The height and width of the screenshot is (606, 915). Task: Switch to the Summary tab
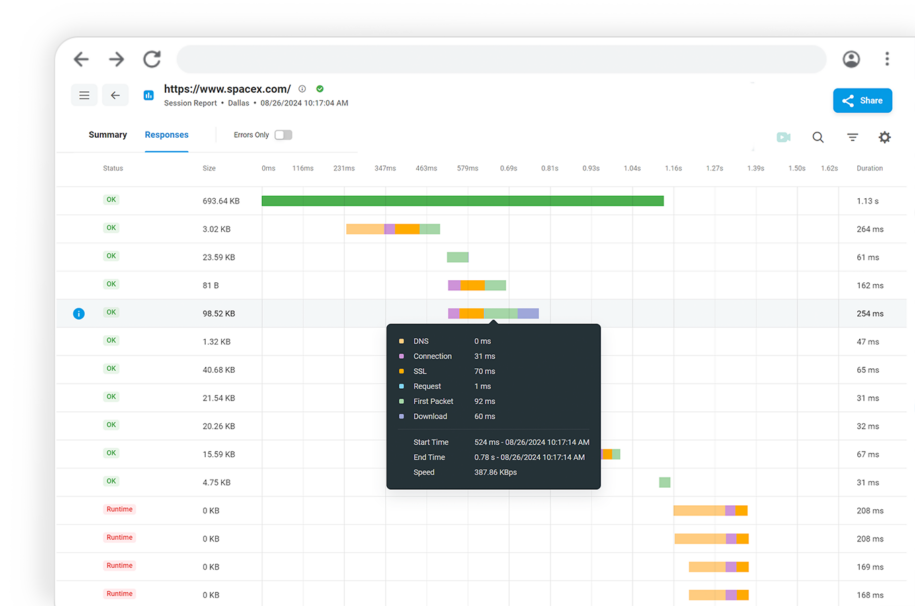pos(107,134)
